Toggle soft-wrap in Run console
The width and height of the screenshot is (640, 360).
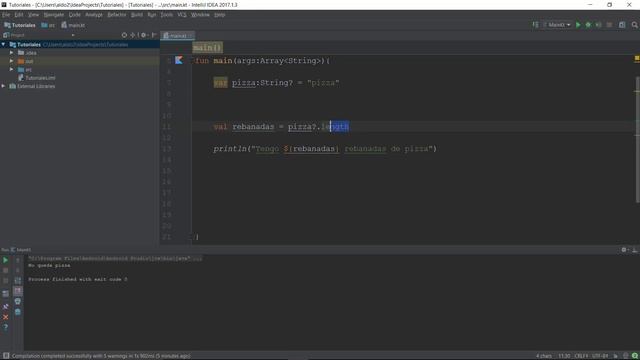[18, 281]
